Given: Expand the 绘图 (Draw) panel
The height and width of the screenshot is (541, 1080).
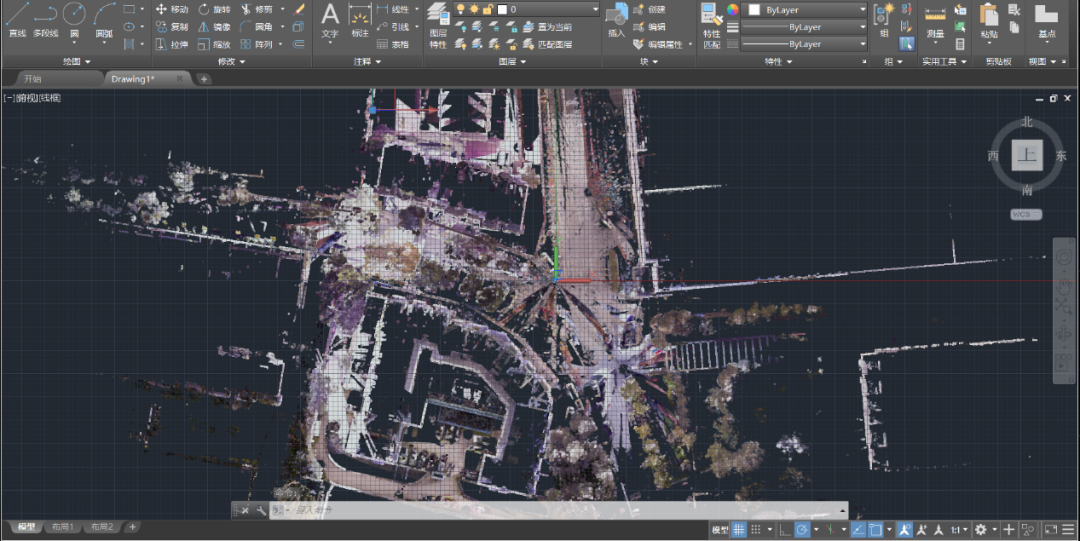Looking at the screenshot, I should [76, 61].
